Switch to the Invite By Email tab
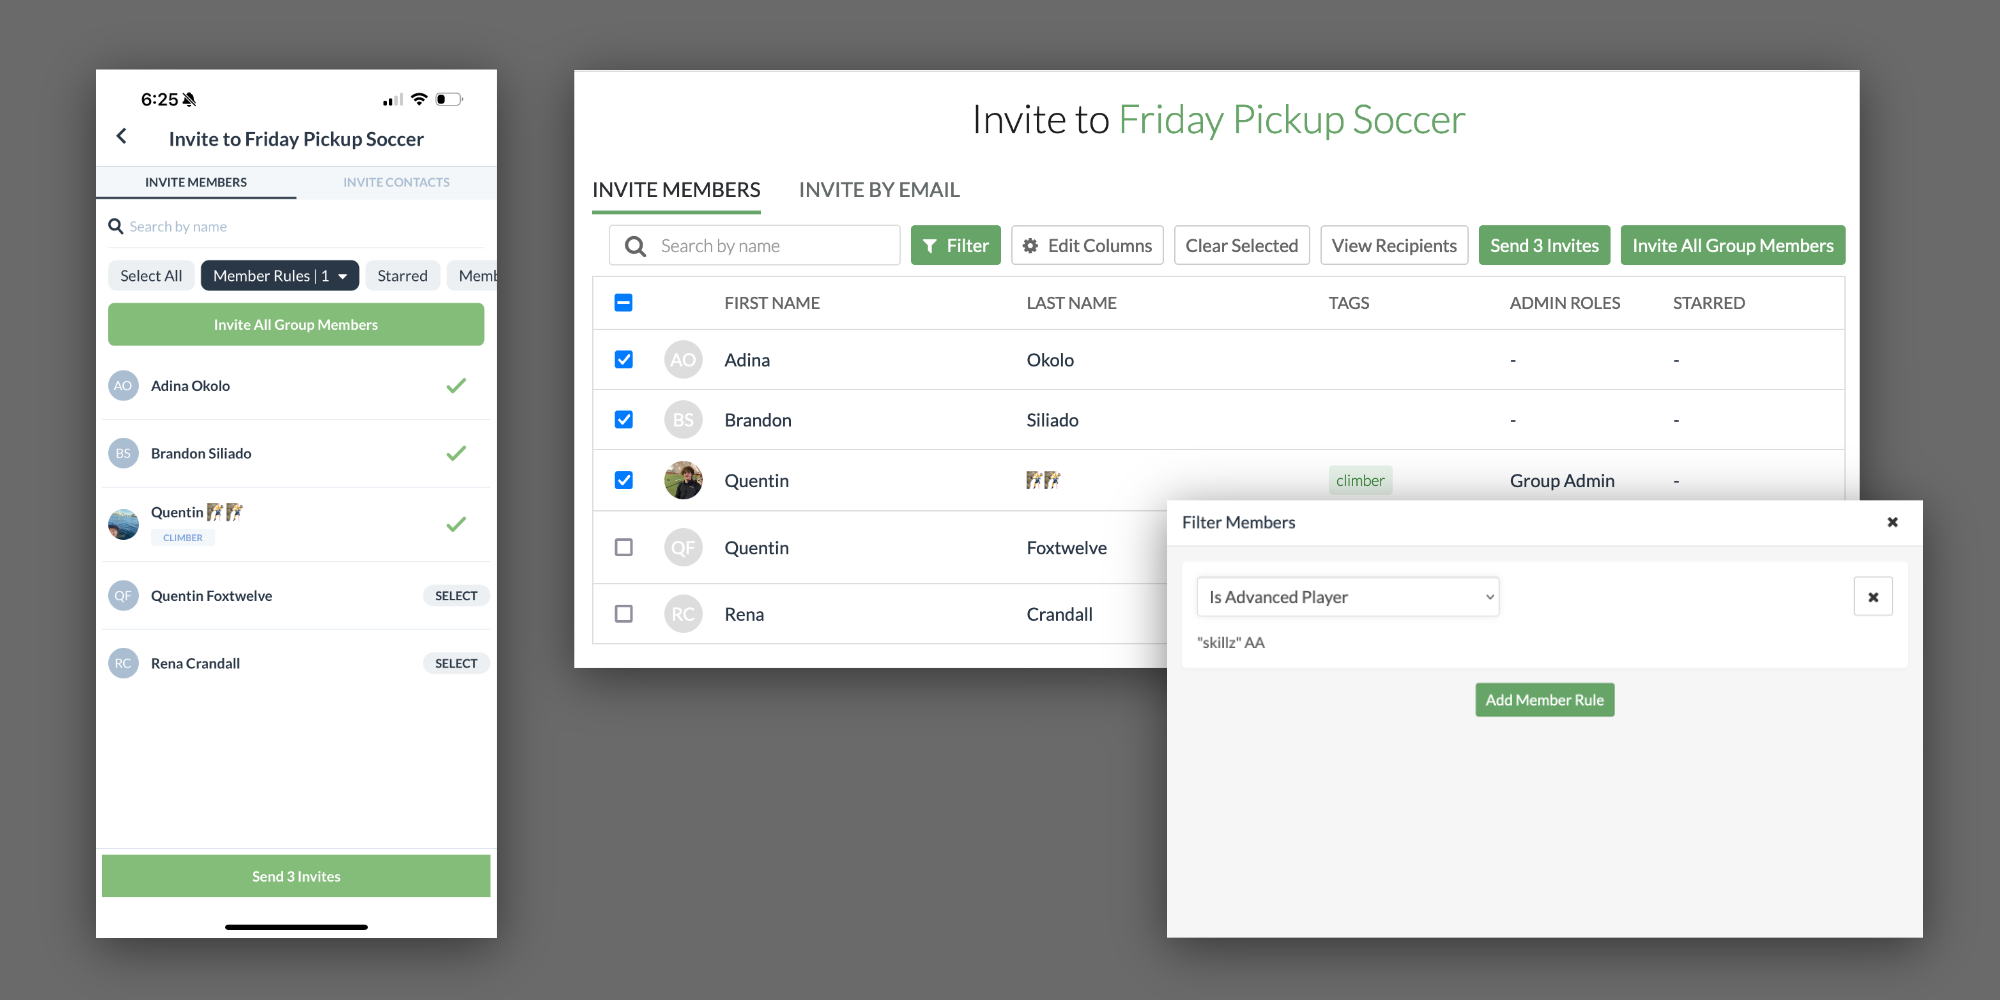The height and width of the screenshot is (1000, 2000). click(879, 190)
